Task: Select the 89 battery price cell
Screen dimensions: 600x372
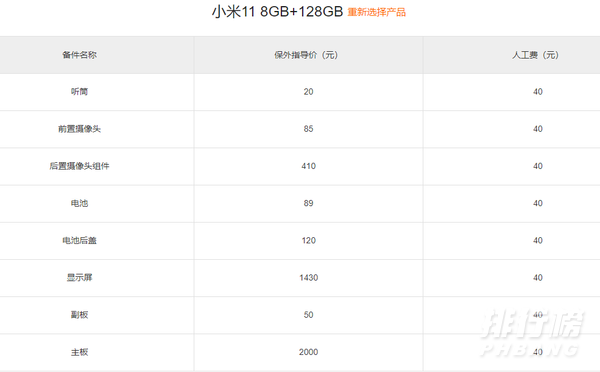Action: [309, 203]
